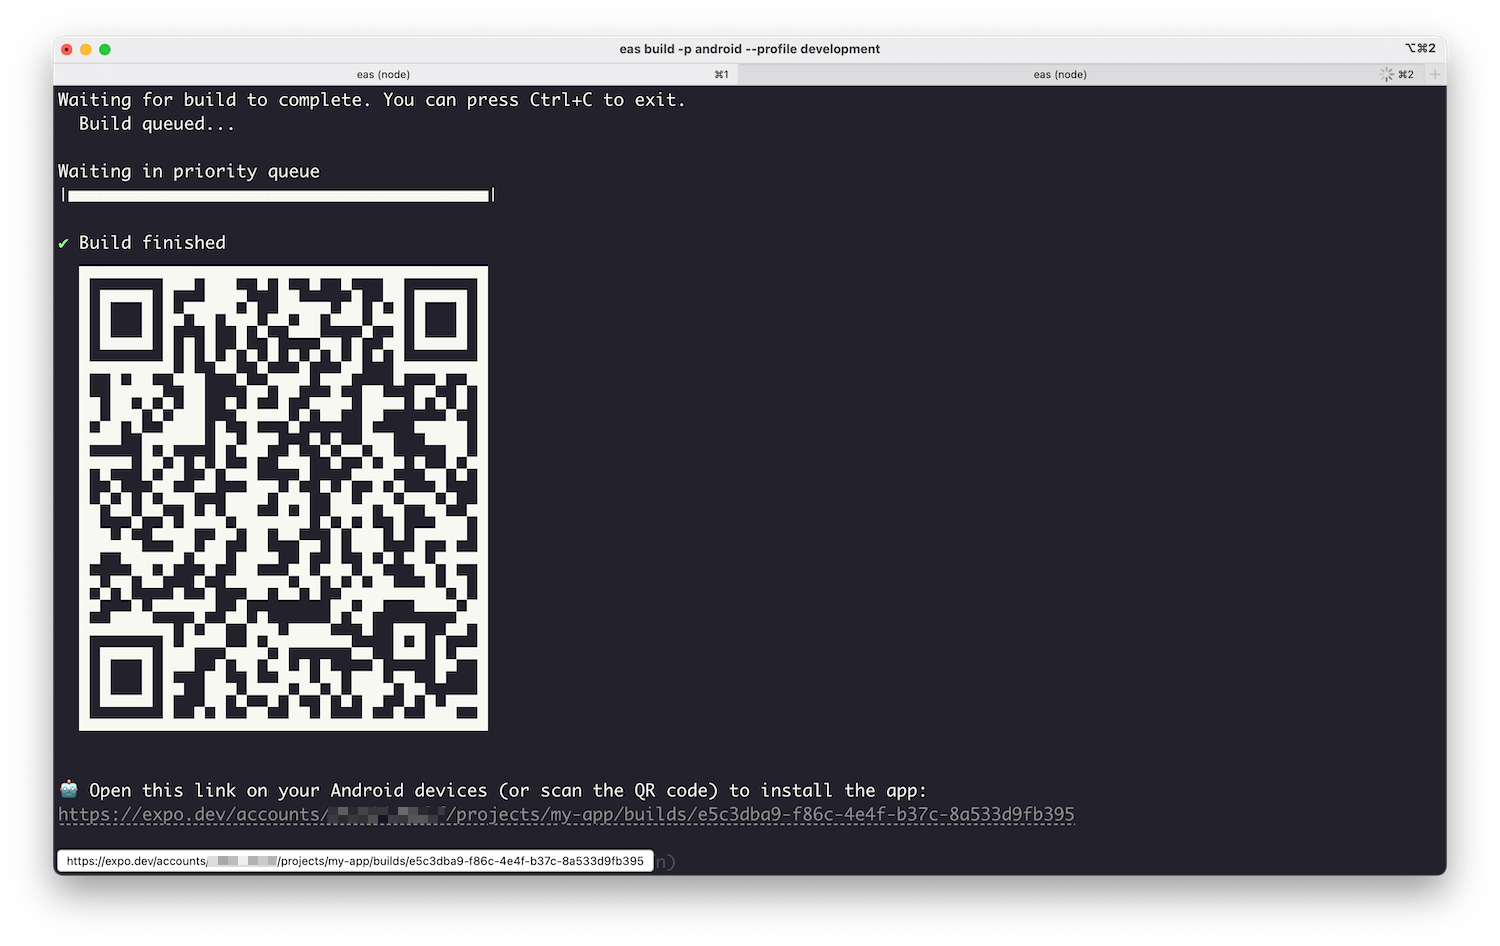Select the right eas (node) tab

pos(1060,74)
